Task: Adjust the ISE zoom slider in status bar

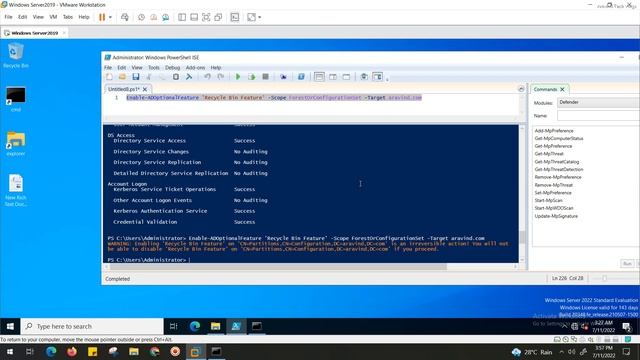Action: click(605, 278)
